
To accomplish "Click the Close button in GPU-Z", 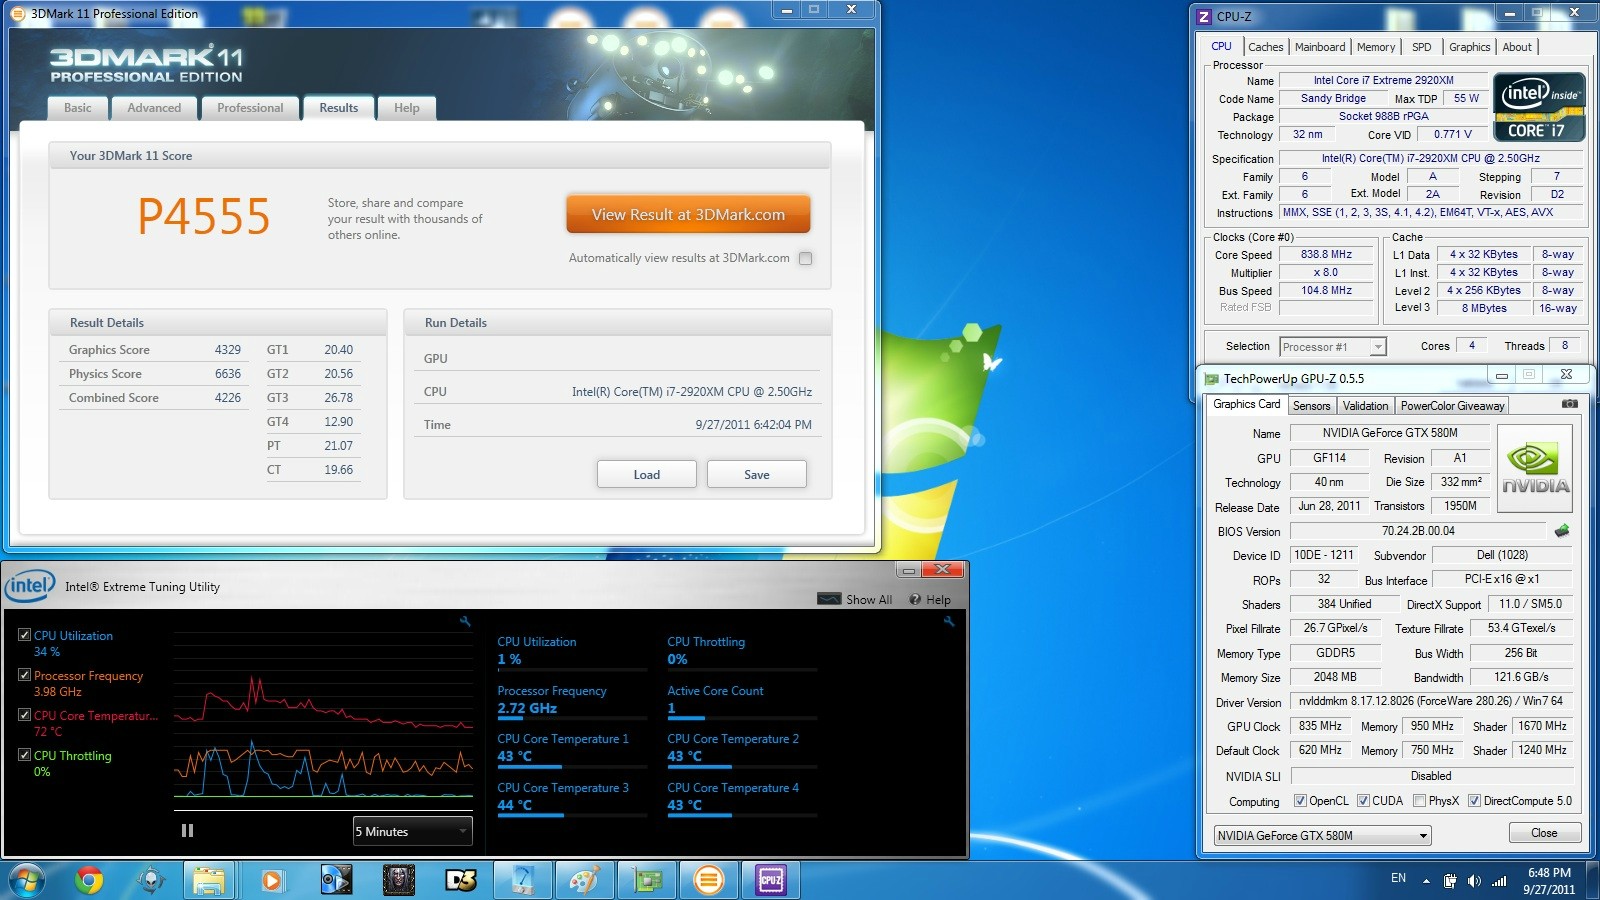I will (x=1544, y=833).
